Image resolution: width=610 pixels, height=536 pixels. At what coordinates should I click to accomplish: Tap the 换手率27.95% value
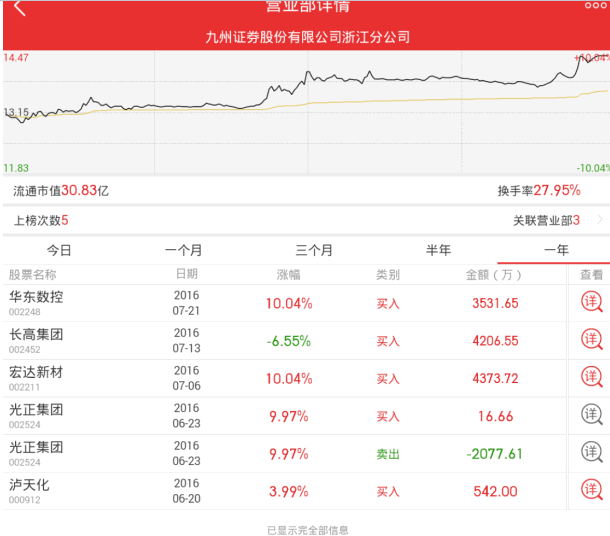click(539, 191)
